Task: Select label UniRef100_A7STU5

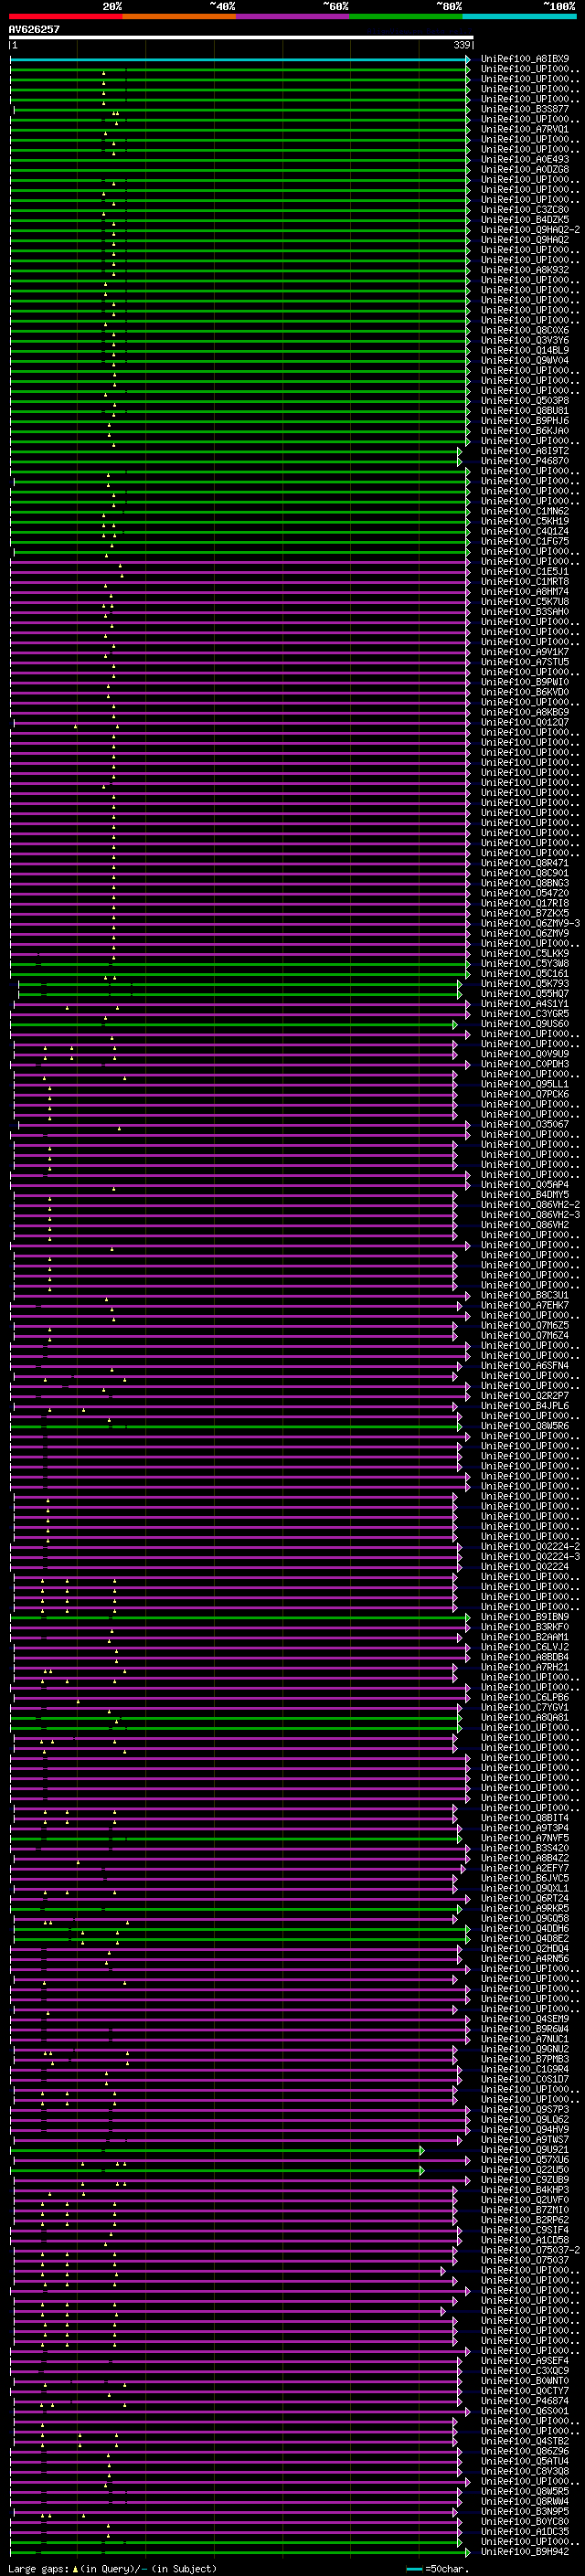Action: point(525,662)
